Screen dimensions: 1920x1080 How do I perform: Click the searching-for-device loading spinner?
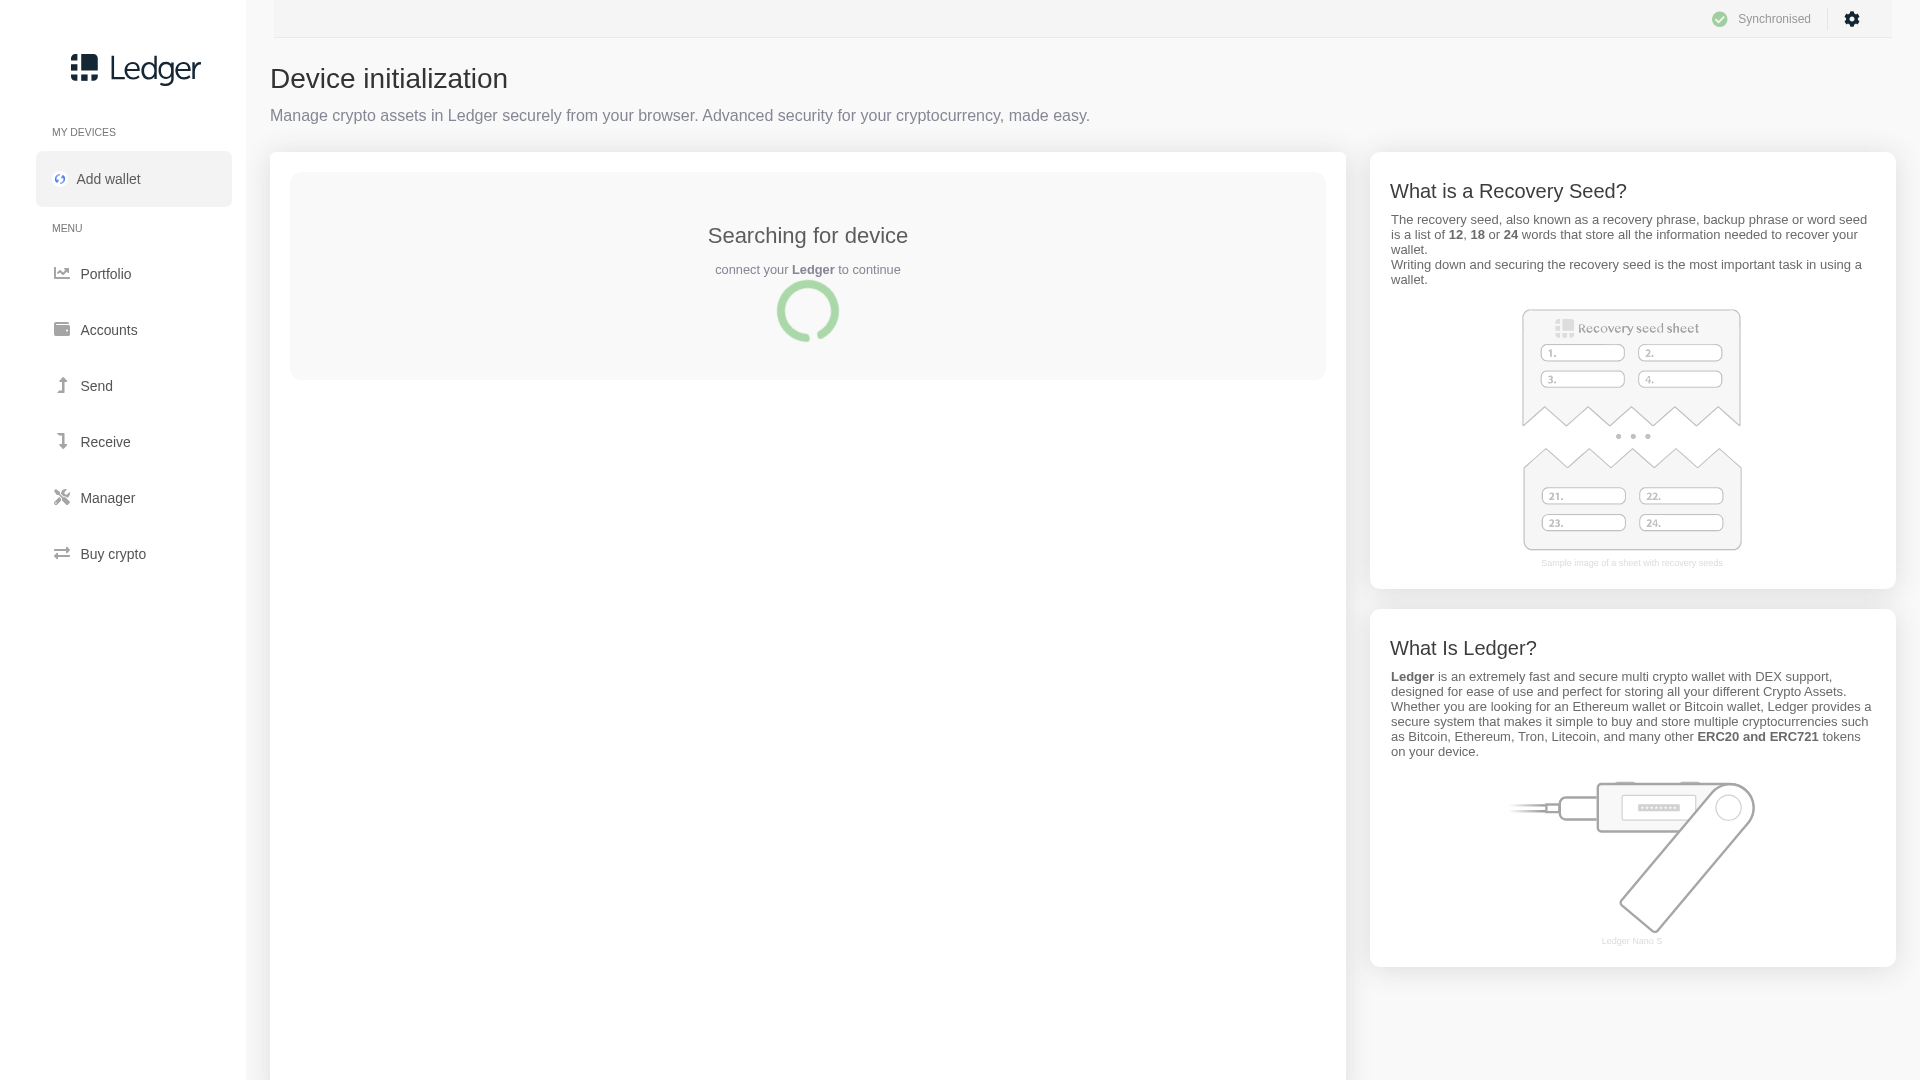[808, 311]
